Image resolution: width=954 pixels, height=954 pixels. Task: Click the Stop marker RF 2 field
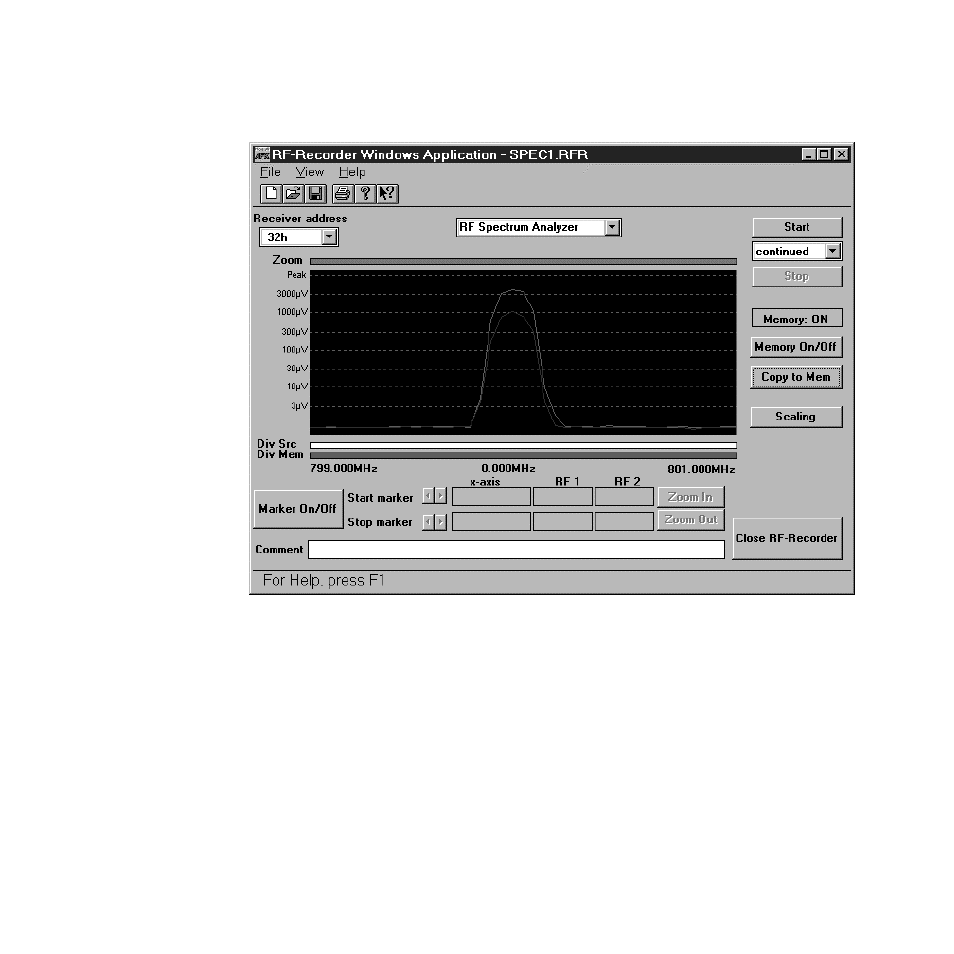(624, 521)
